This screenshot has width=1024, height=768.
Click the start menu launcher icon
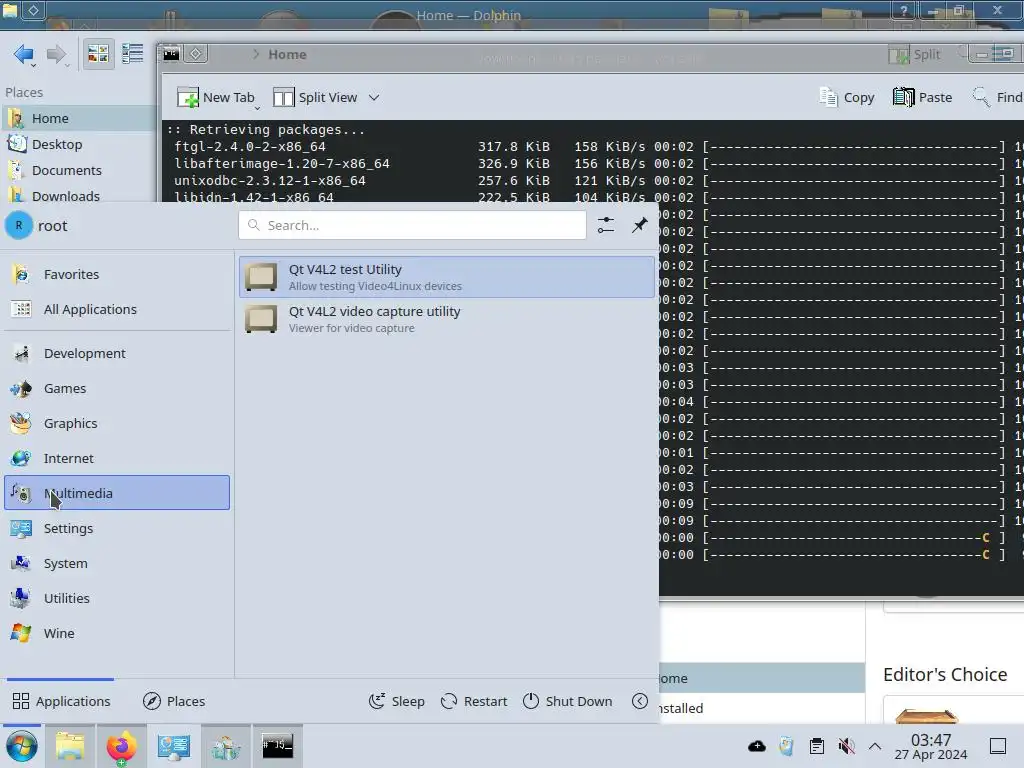tap(22, 746)
